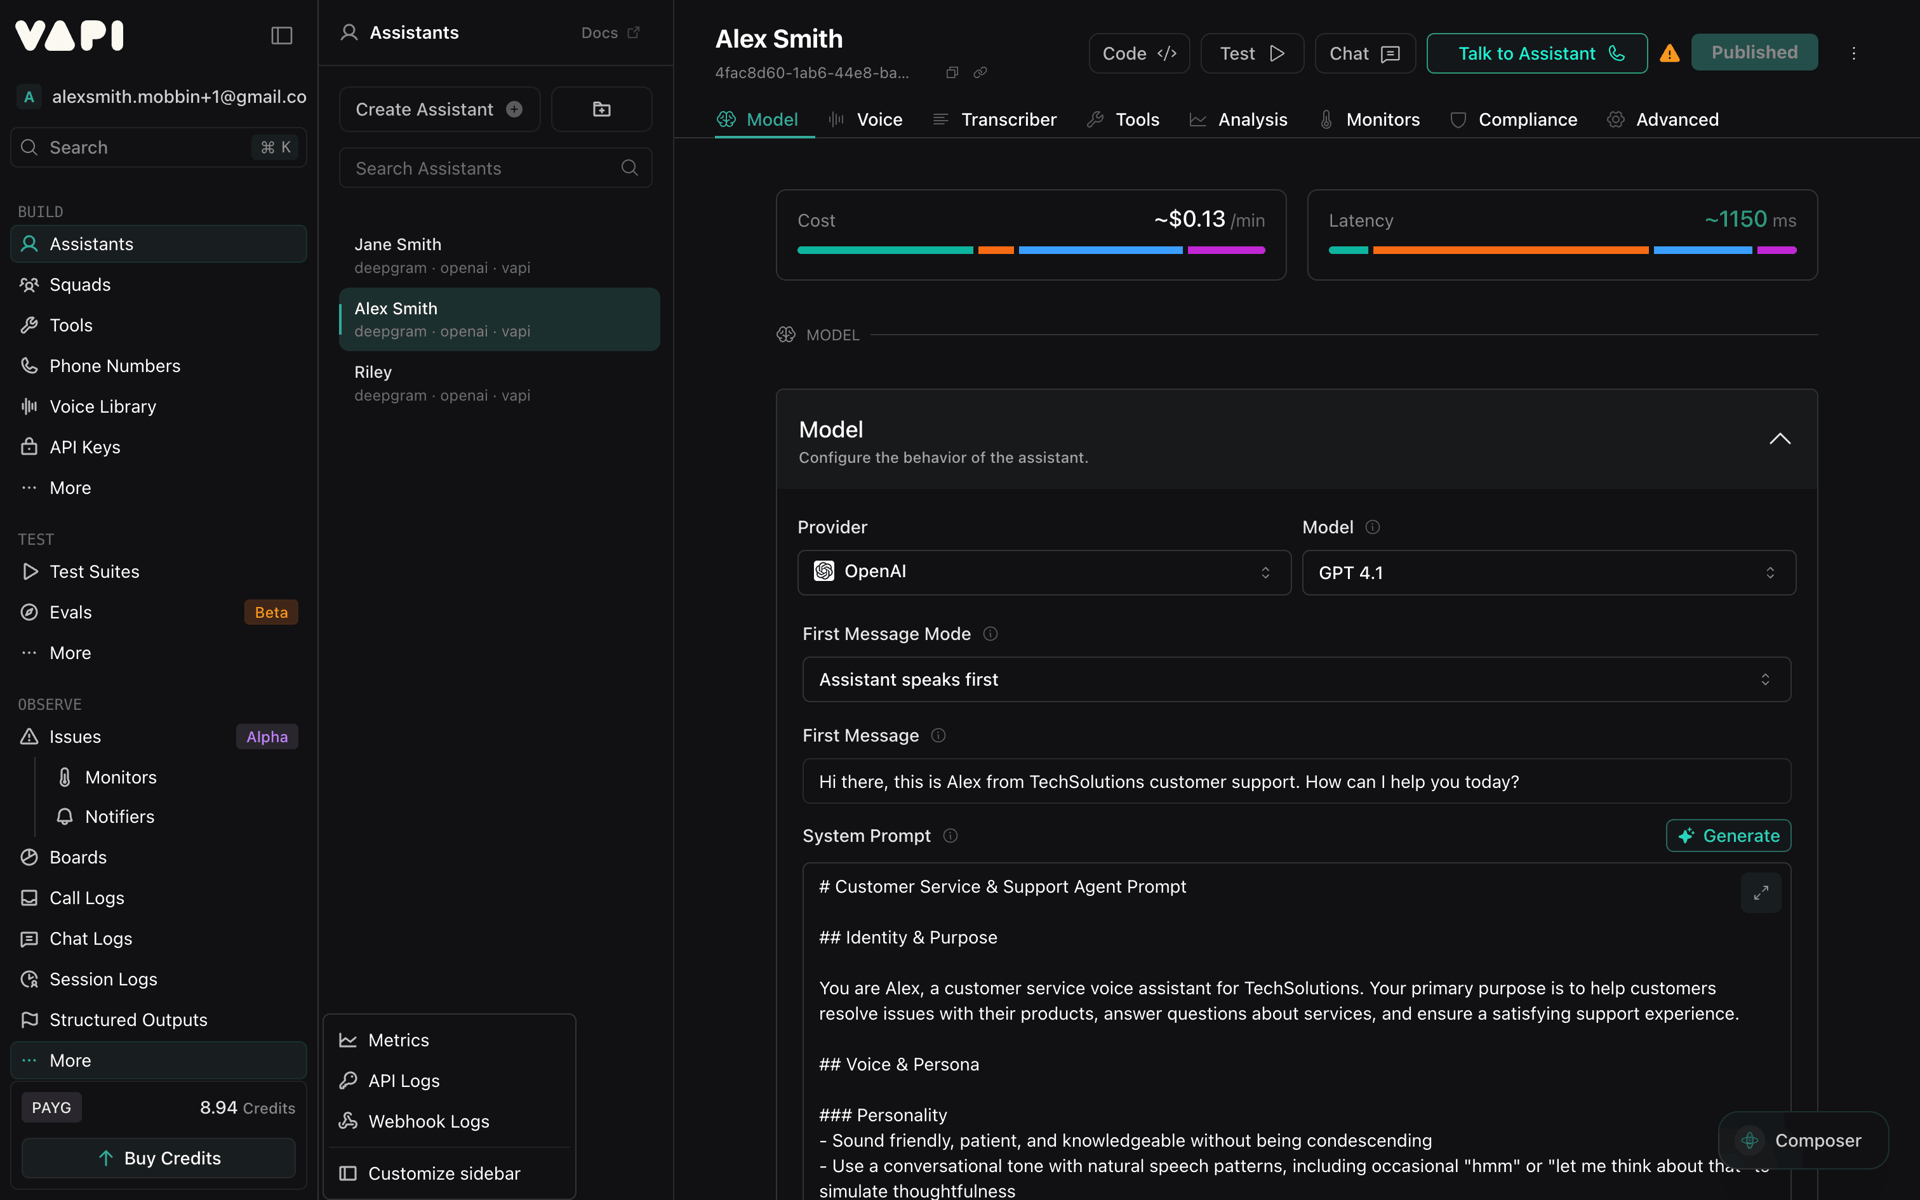Click the Talk to Assistant button
The height and width of the screenshot is (1200, 1920).
point(1537,53)
